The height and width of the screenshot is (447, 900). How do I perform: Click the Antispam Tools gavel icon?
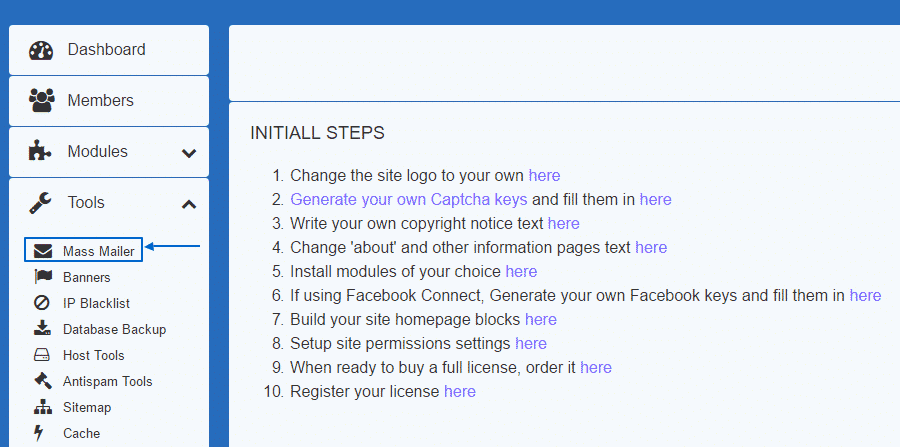tap(43, 381)
